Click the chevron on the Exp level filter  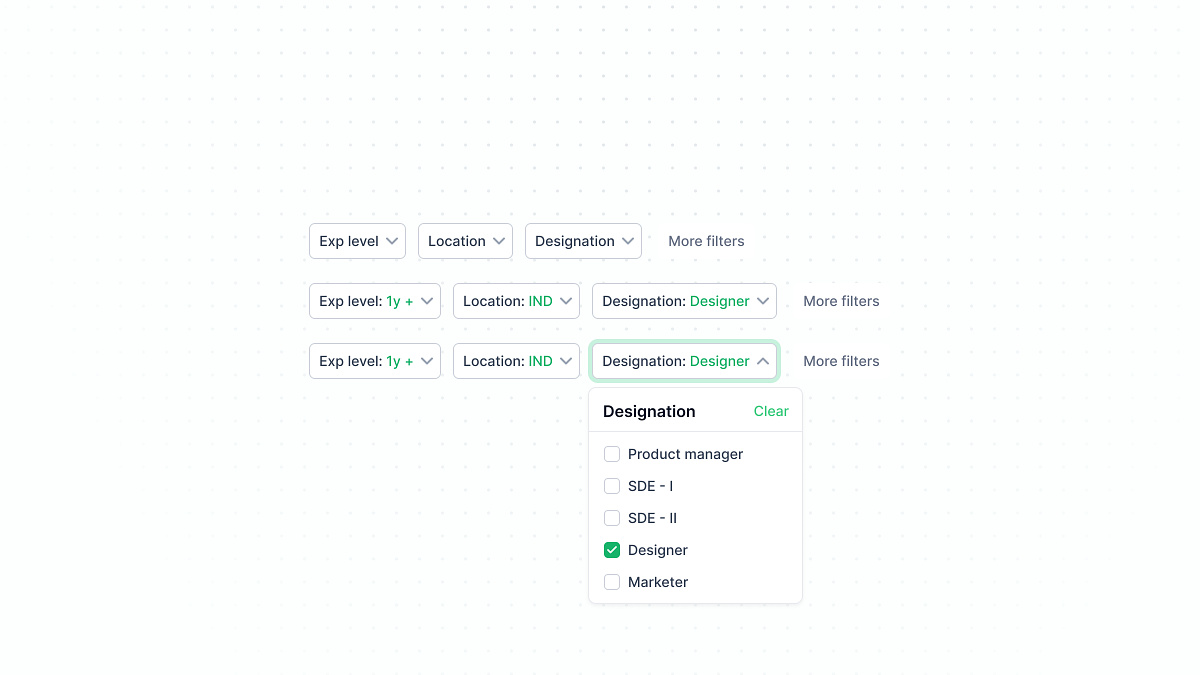393,240
